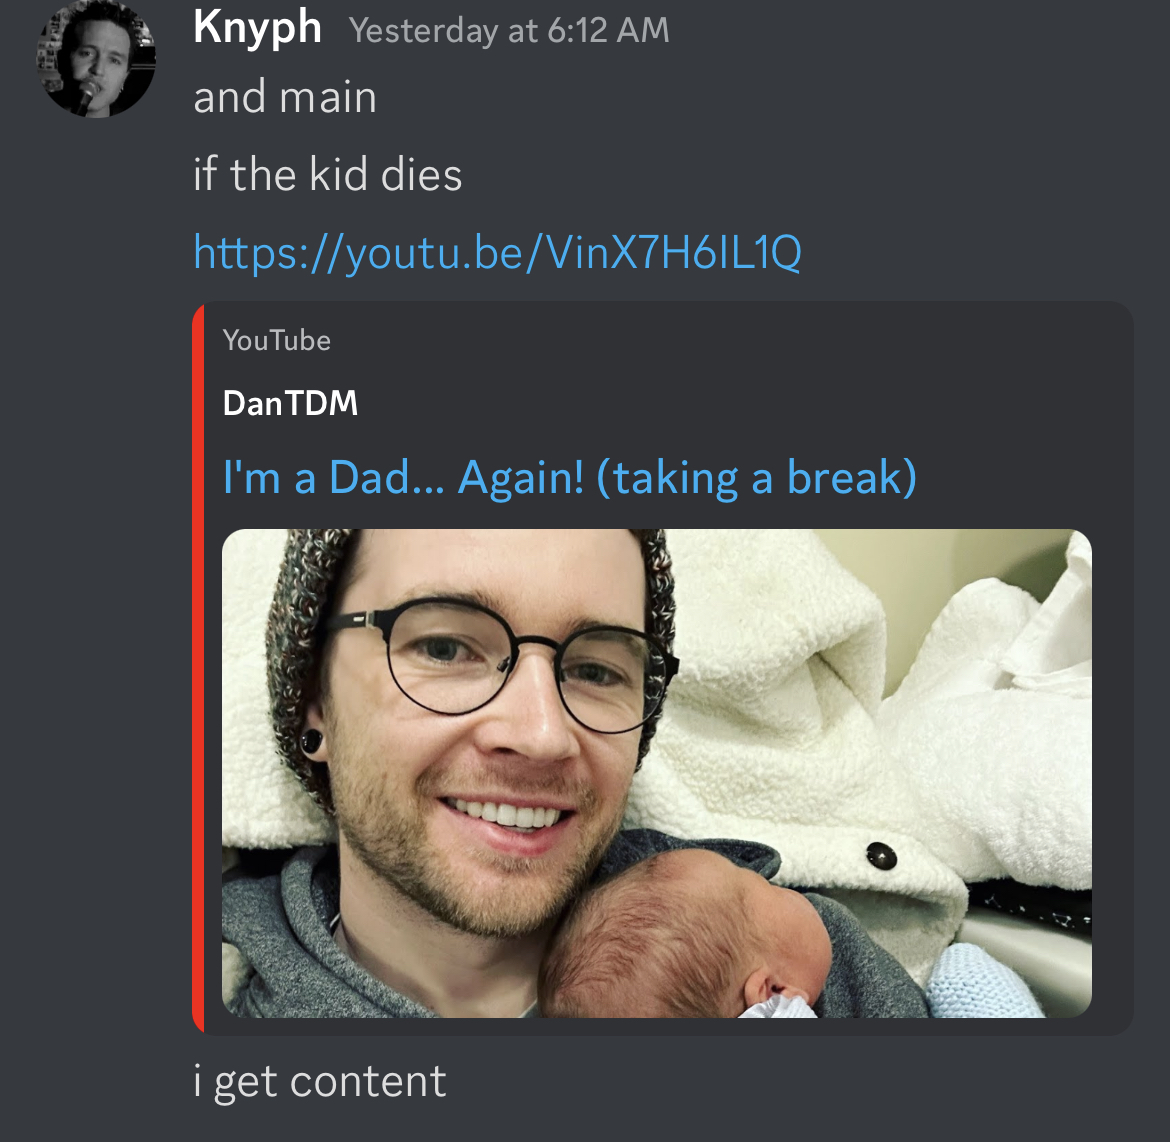Screen dimensions: 1170x1142
Task: Click the red accent bar of embed
Action: (x=198, y=668)
